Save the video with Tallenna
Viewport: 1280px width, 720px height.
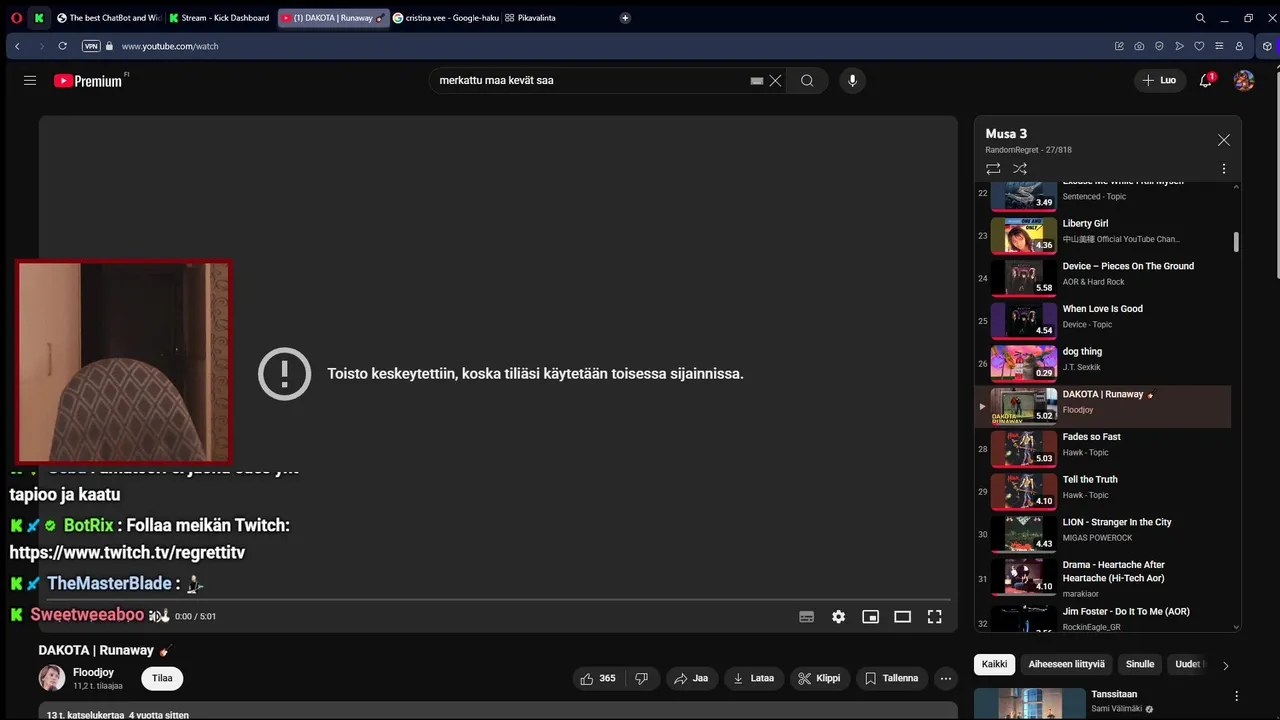[x=891, y=678]
